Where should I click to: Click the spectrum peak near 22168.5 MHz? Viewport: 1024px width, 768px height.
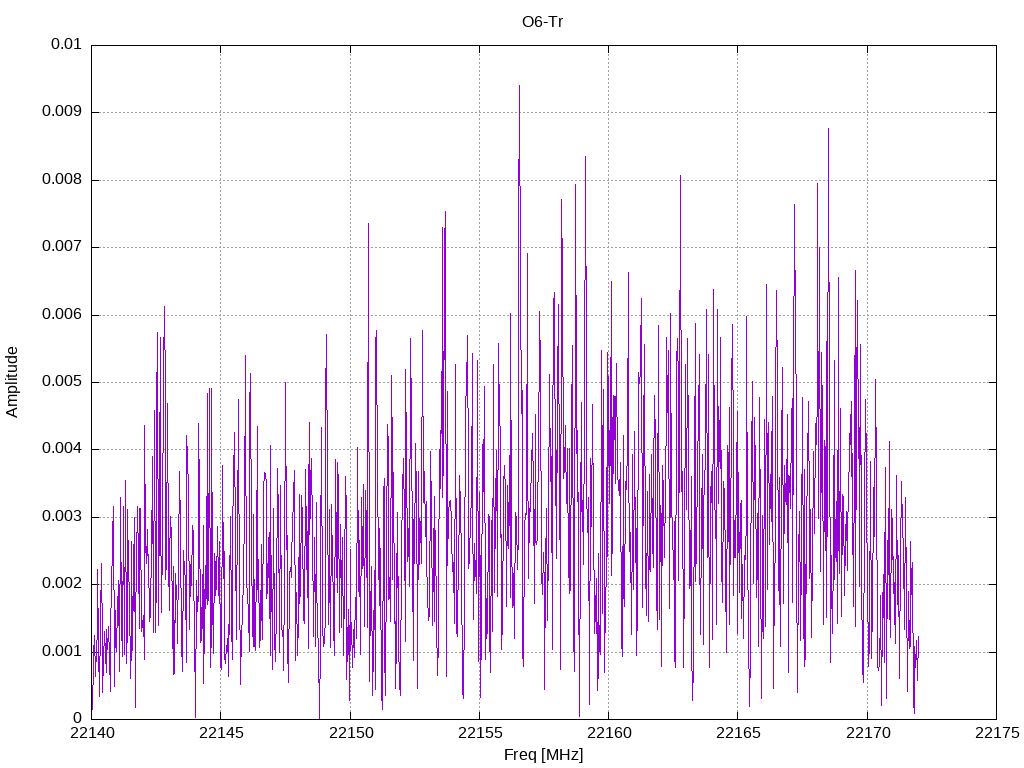click(828, 129)
